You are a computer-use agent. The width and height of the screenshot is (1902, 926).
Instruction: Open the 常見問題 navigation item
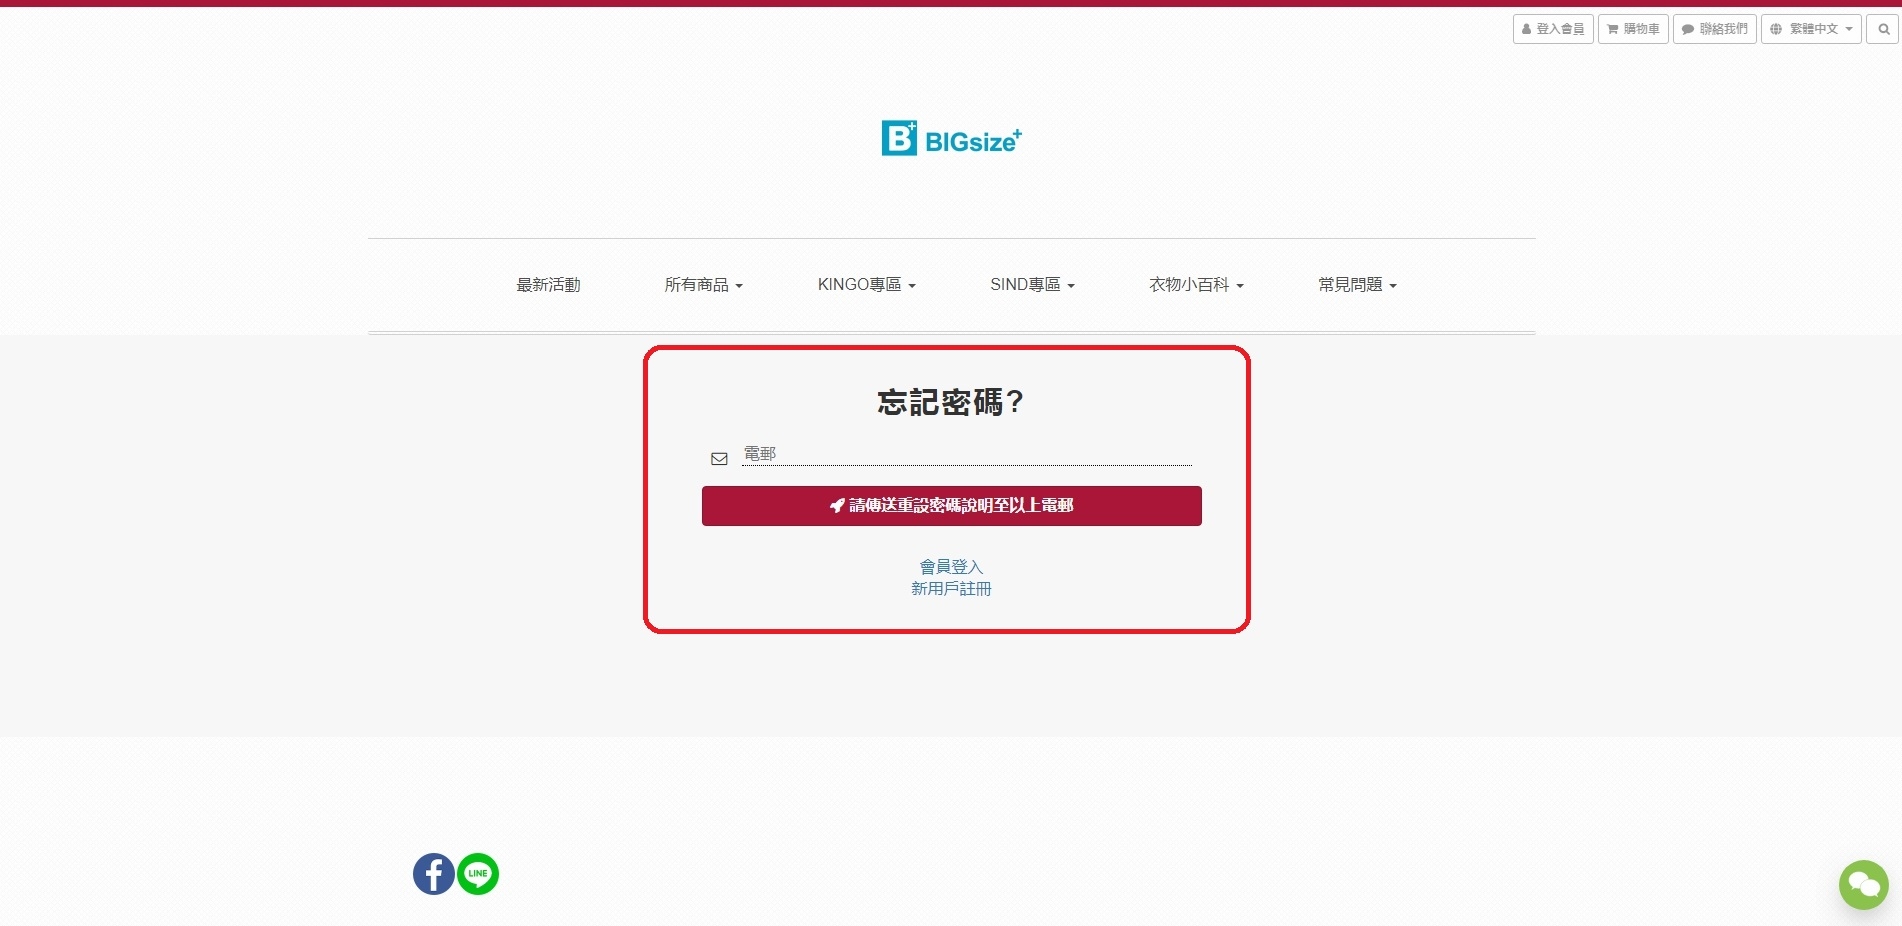(x=1357, y=285)
